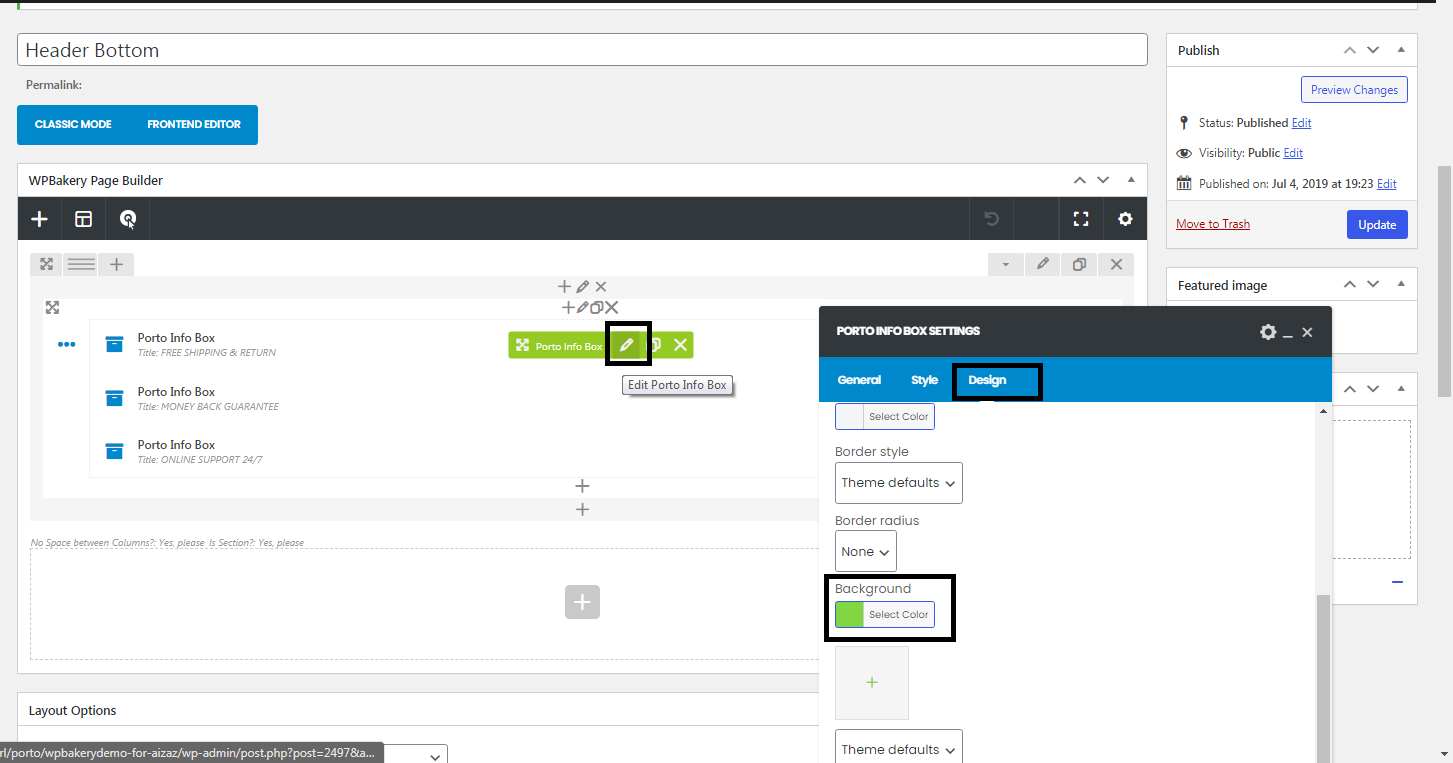Image resolution: width=1453 pixels, height=763 pixels.
Task: Click the blue three-dots column icon
Action: 66,344
